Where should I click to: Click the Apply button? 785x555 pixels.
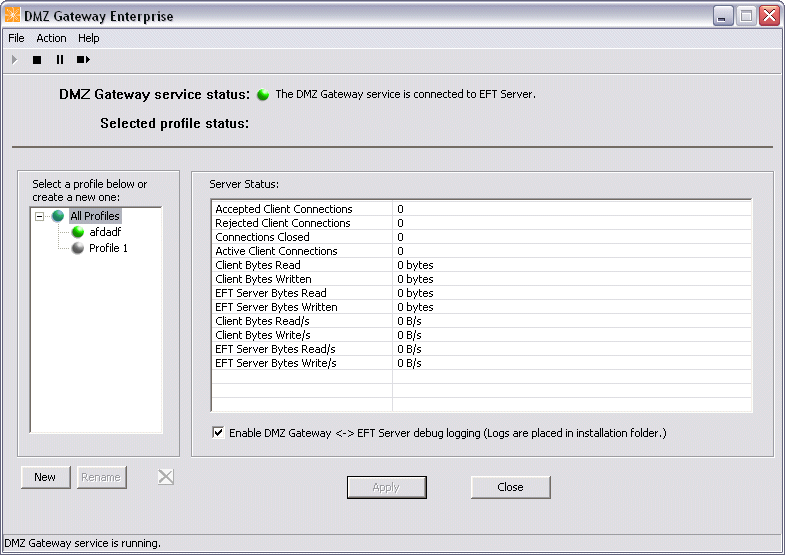pyautogui.click(x=386, y=487)
